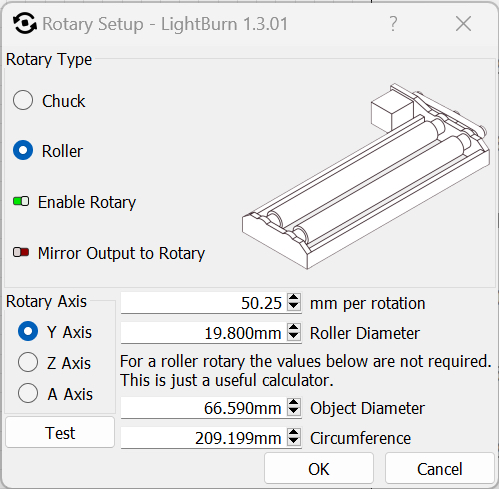The height and width of the screenshot is (489, 499).
Task: Choose Z Axis as rotary axis
Action: click(x=28, y=362)
